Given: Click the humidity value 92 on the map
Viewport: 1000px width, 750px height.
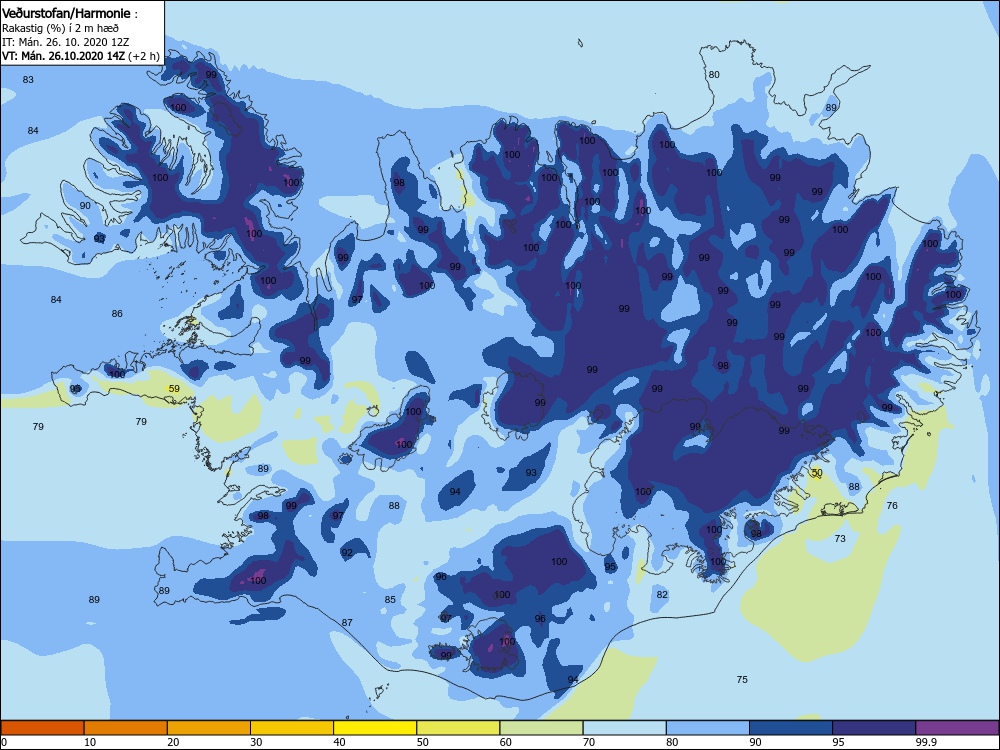Looking at the screenshot, I should (347, 552).
